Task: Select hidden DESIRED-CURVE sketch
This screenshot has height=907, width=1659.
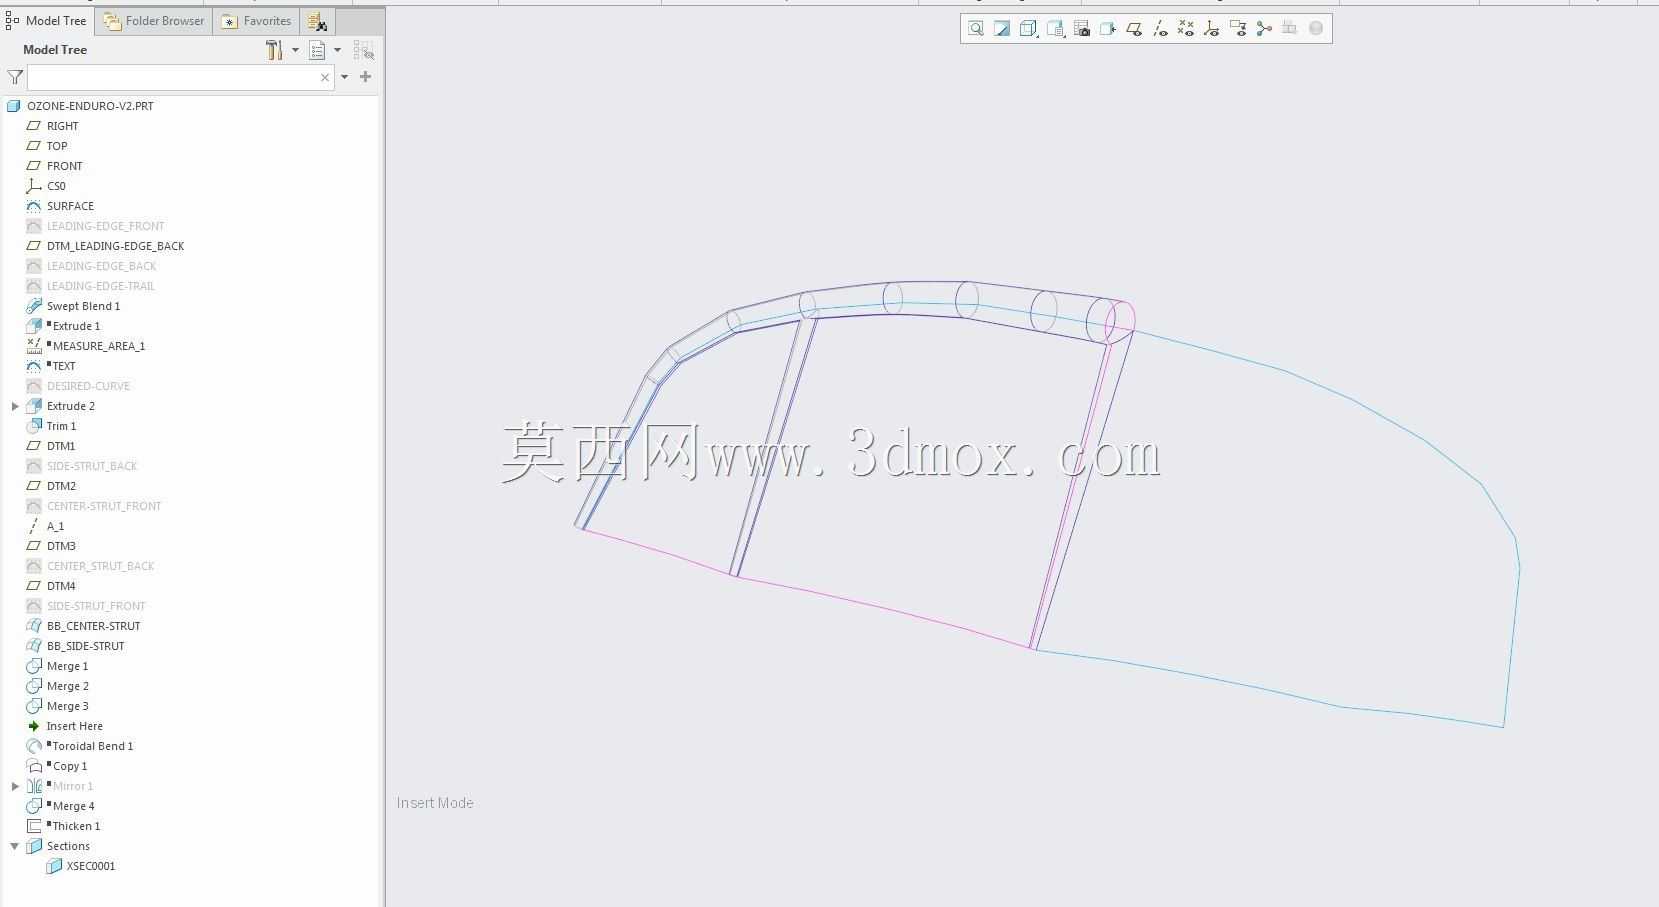Action: (x=88, y=386)
